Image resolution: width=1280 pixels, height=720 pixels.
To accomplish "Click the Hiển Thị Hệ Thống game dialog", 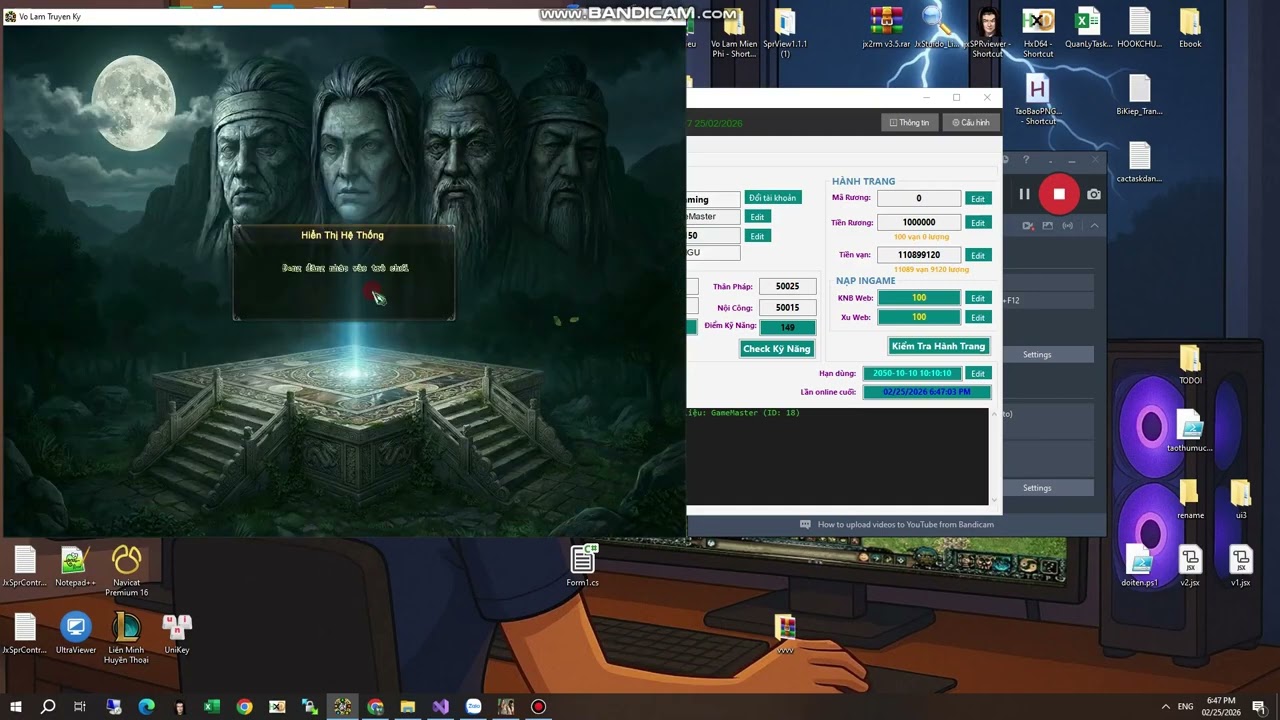I will (344, 272).
